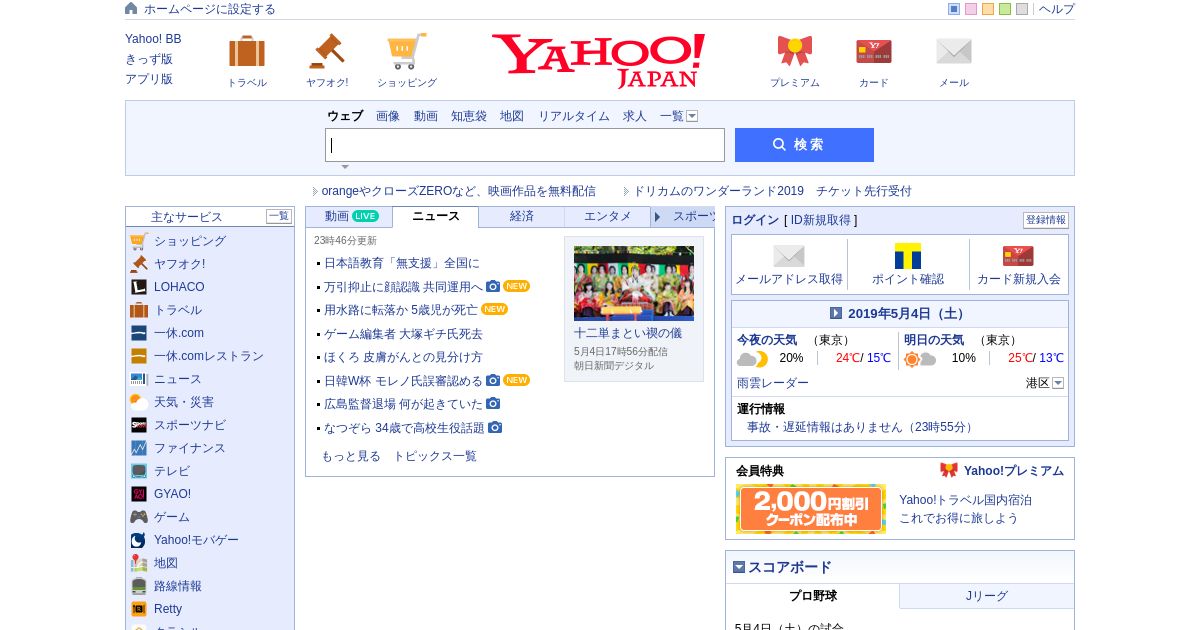
Task: Open トラベル in the services sidebar
Action: tap(178, 310)
